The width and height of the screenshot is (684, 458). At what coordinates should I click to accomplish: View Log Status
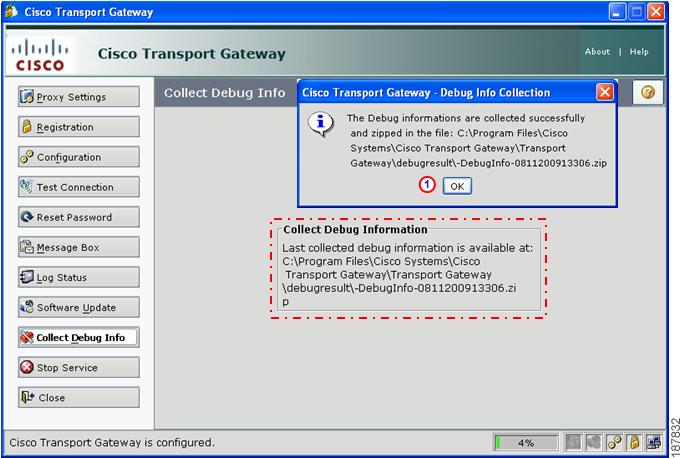(79, 277)
